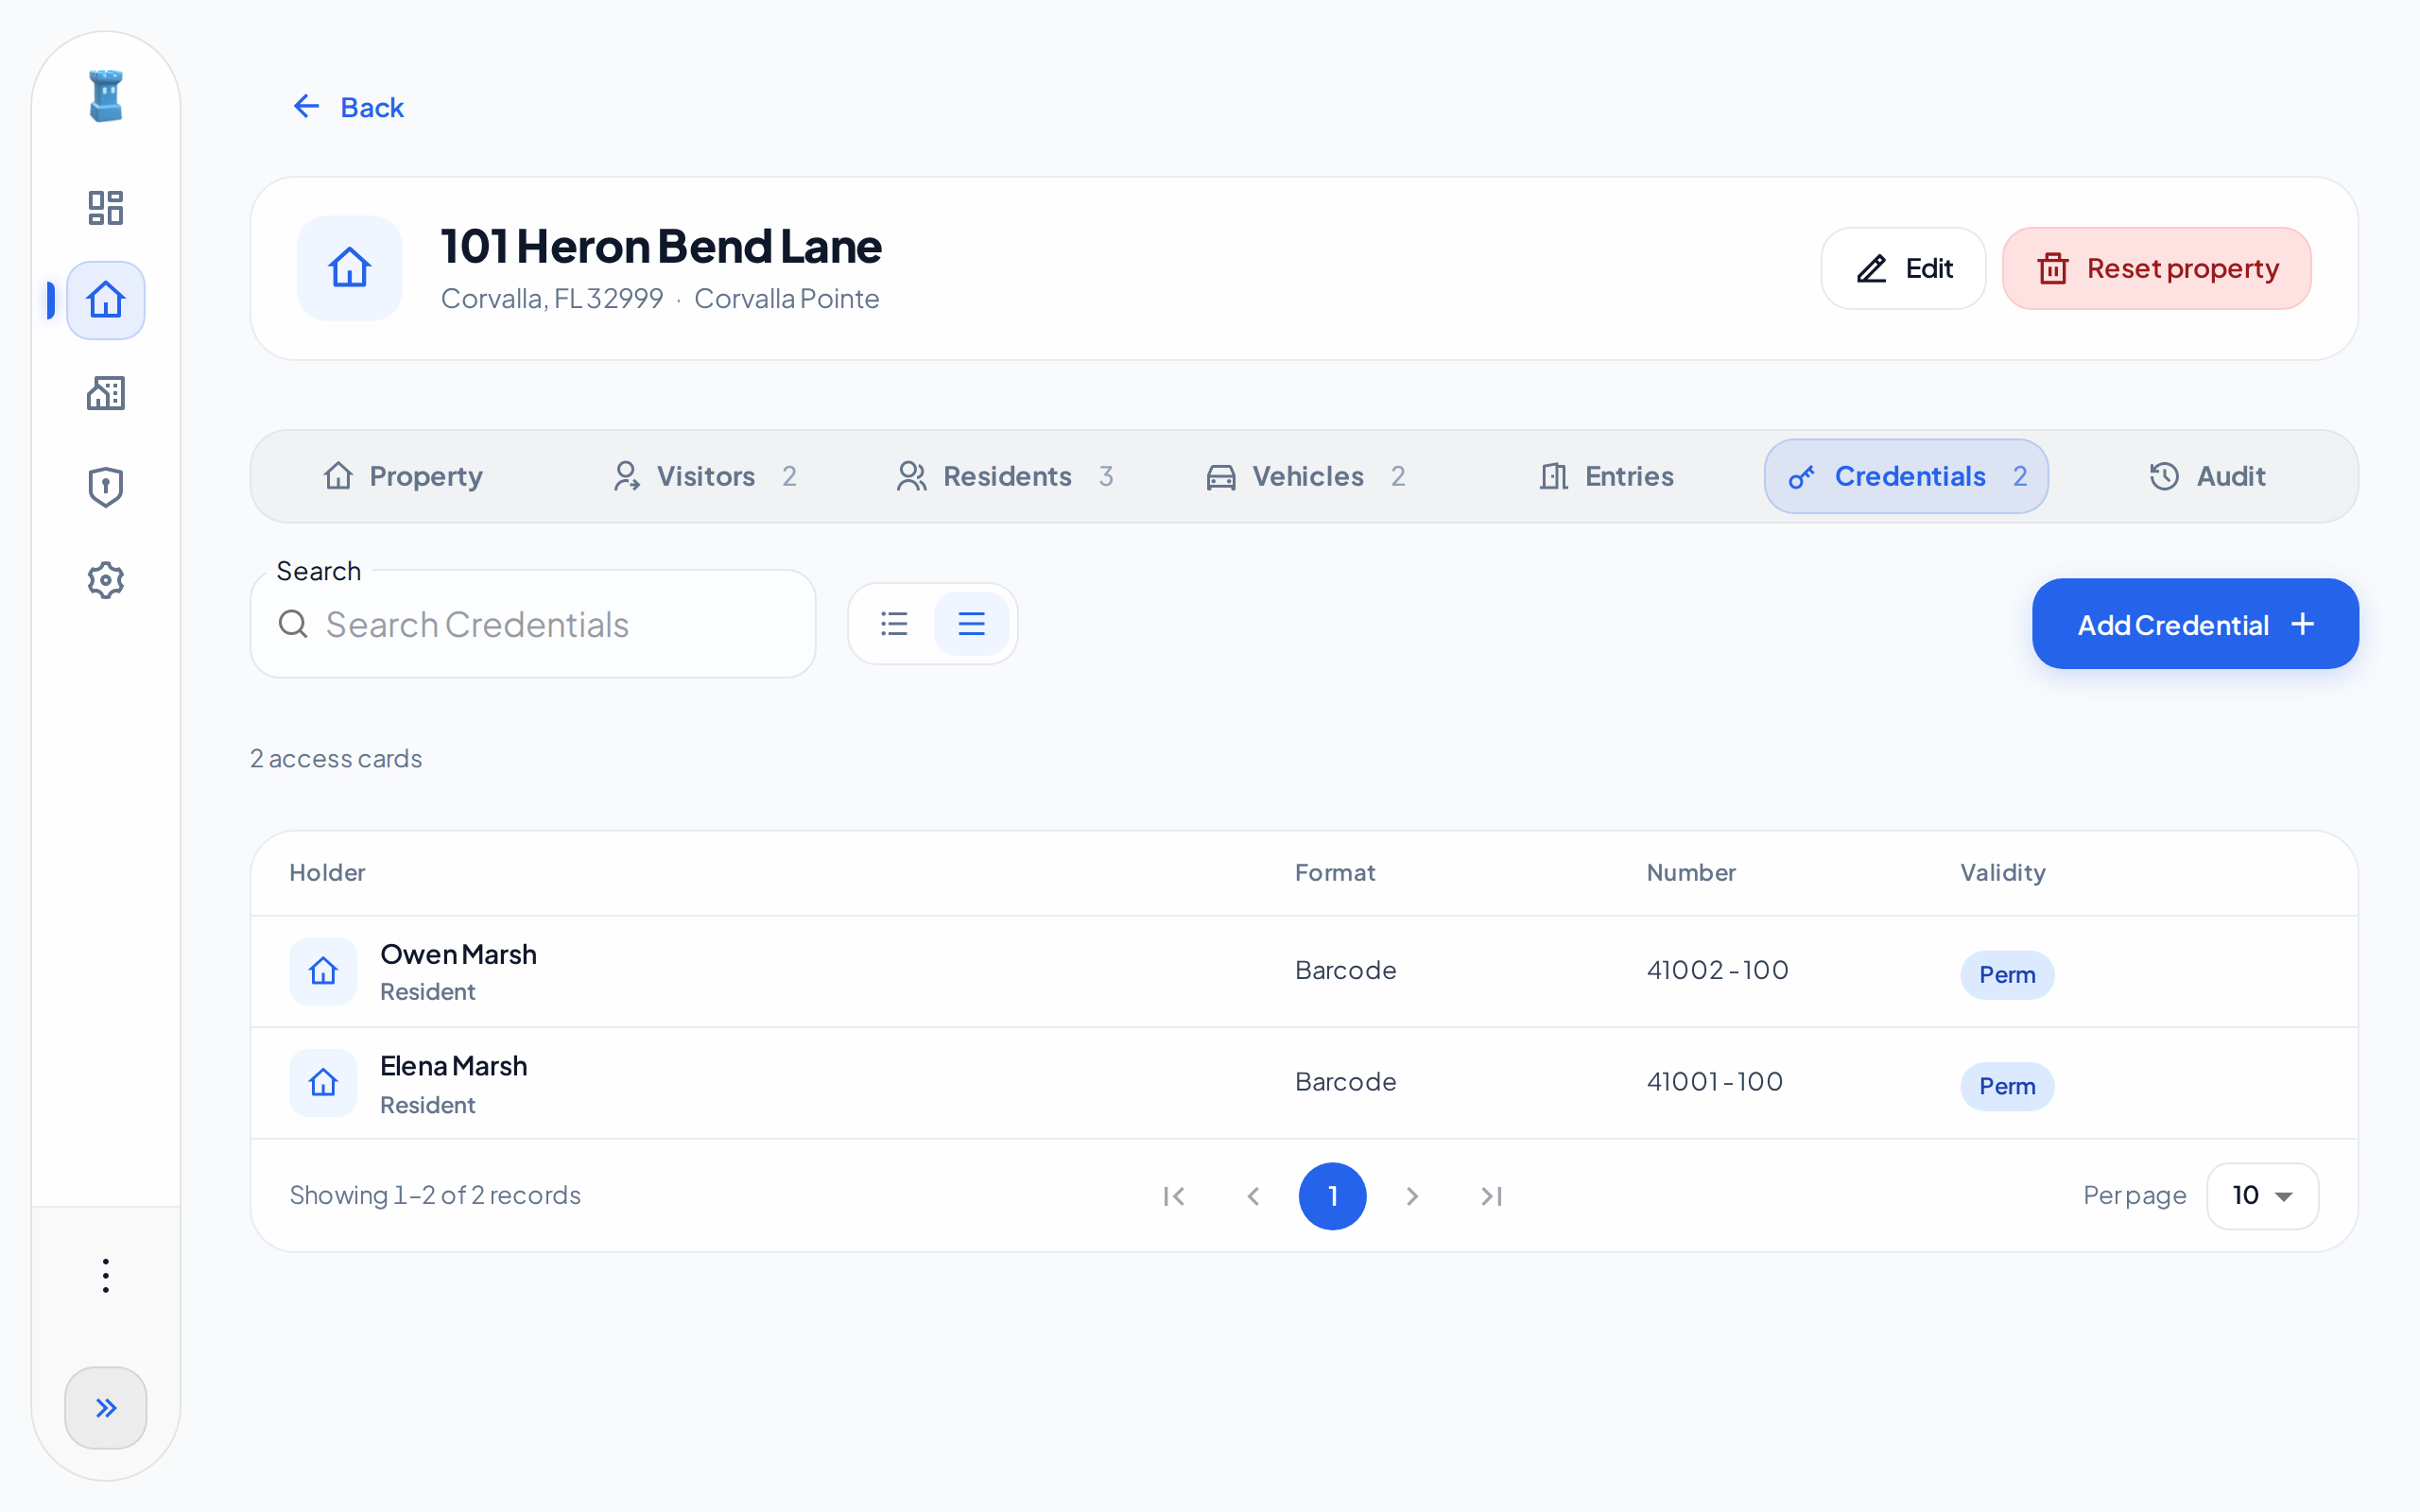The width and height of the screenshot is (2420, 1512).
Task: Select page 1 in pagination
Action: pyautogui.click(x=1332, y=1196)
